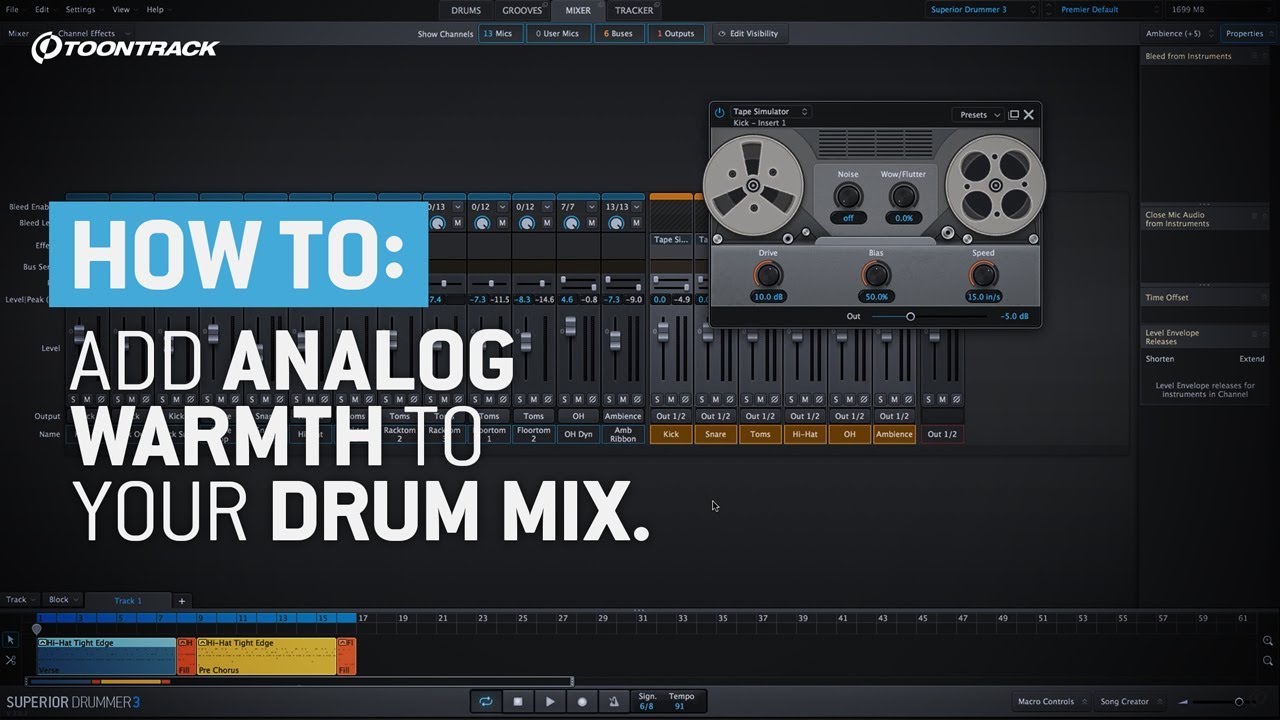Click the Speed knob

984,275
